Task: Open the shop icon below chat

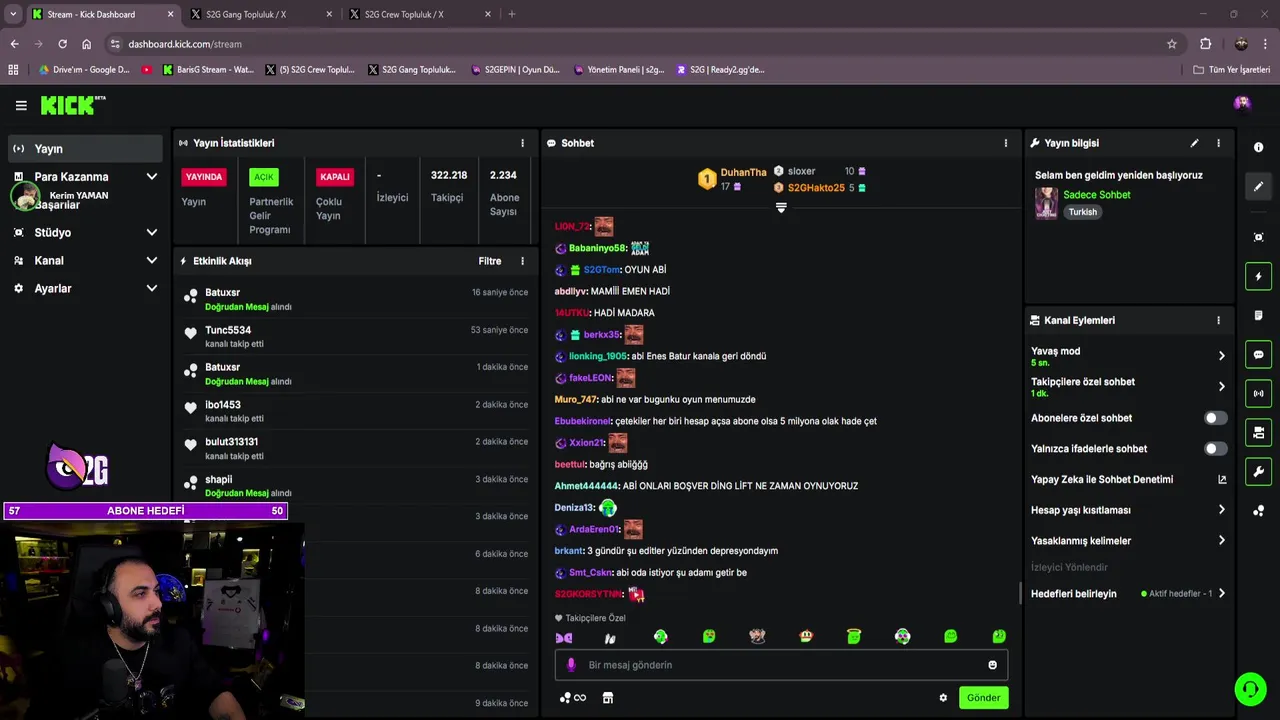Action: tap(608, 698)
